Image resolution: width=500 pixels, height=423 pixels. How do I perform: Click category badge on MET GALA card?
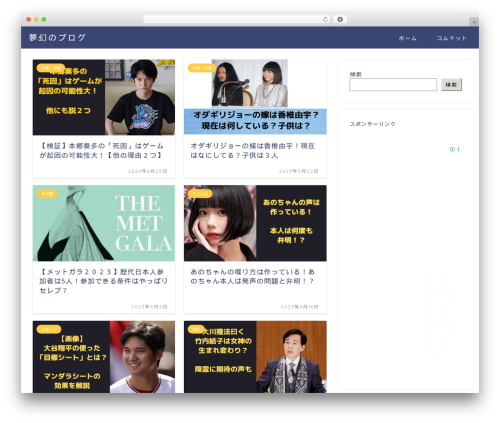[47, 194]
